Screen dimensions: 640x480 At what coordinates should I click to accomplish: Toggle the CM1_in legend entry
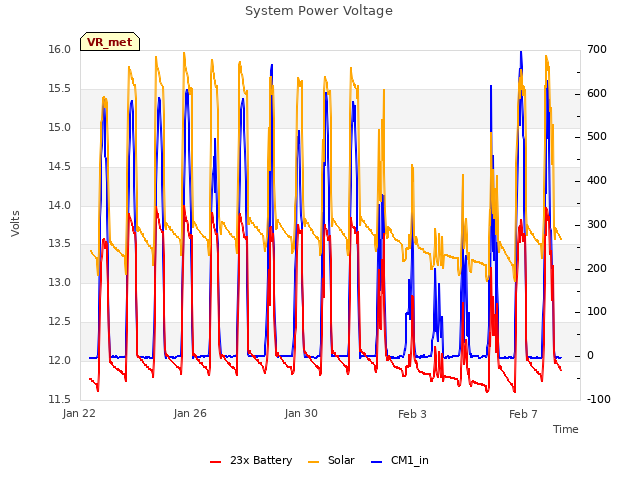pos(400,460)
